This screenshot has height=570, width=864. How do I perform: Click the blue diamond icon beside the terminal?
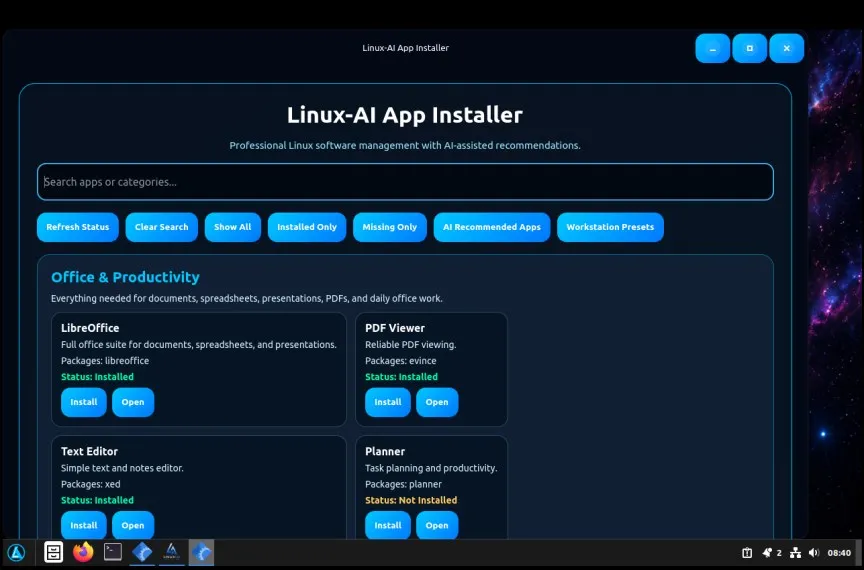(x=142, y=552)
